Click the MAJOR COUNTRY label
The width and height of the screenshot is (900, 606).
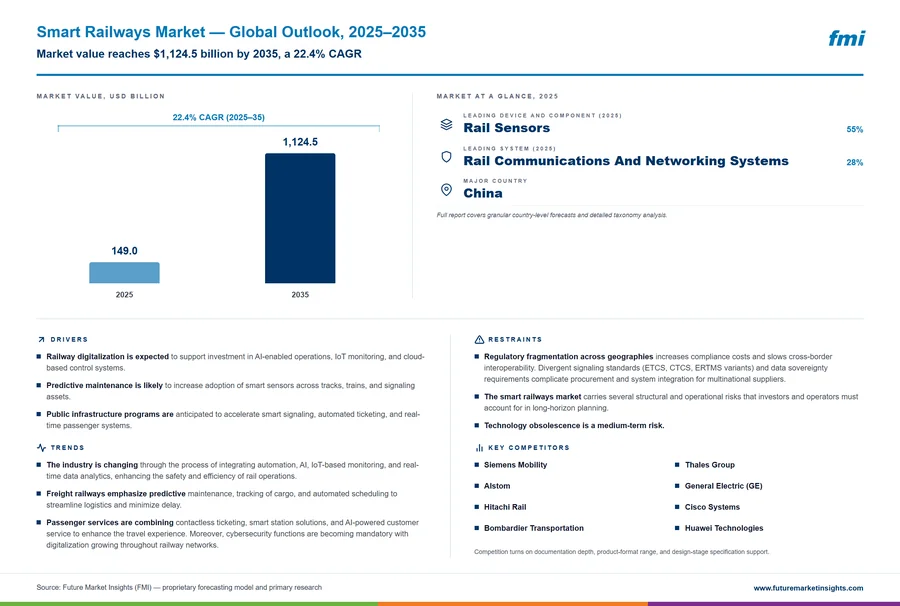click(x=495, y=181)
